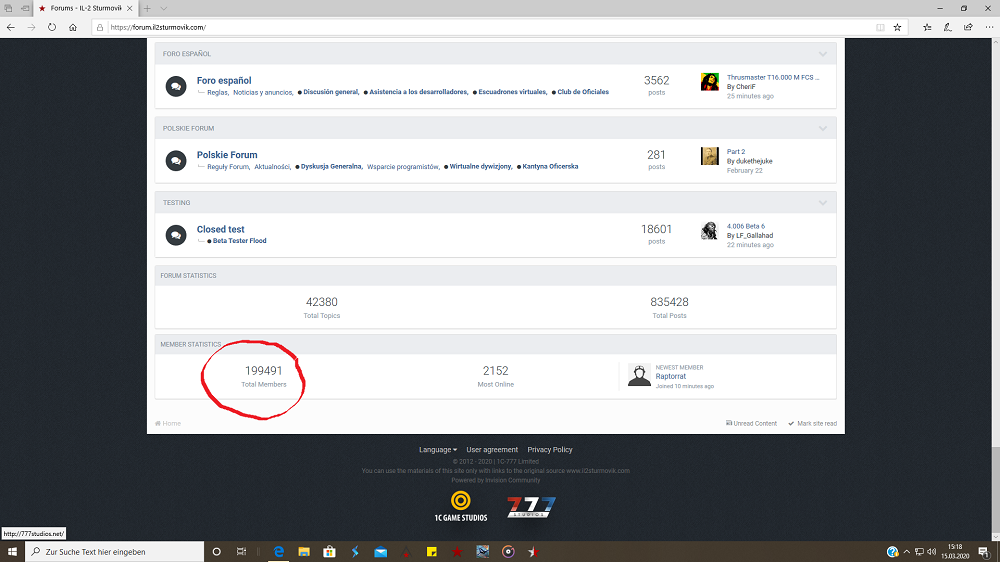Image resolution: width=1000 pixels, height=562 pixels.
Task: Open Beta Tester Flood subforum
Action: 240,241
